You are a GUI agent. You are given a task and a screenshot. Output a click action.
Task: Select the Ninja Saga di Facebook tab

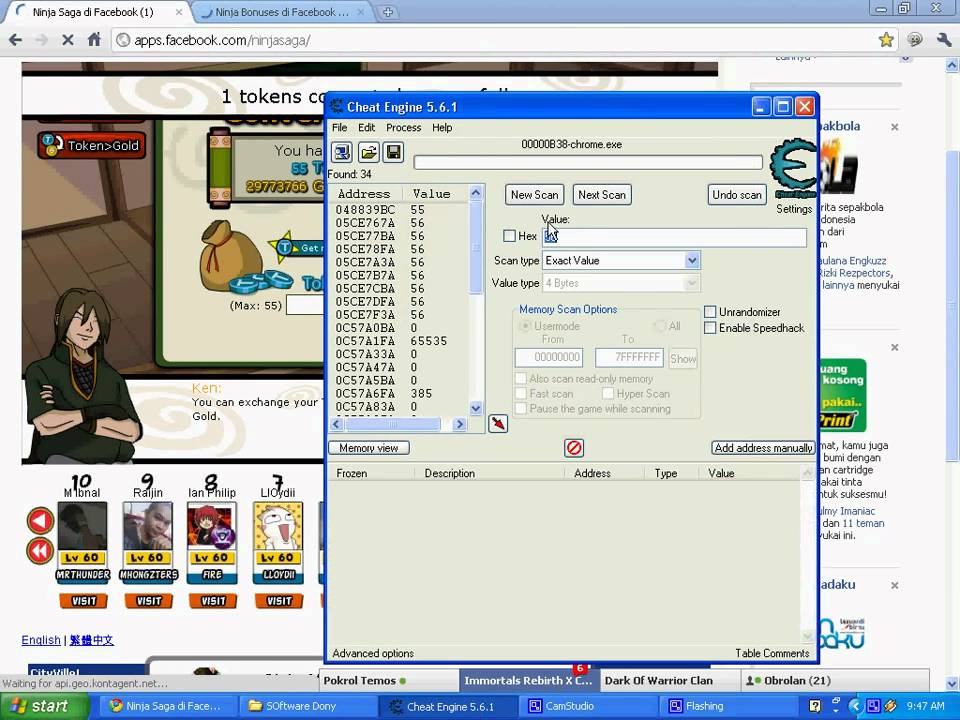pyautogui.click(x=92, y=12)
